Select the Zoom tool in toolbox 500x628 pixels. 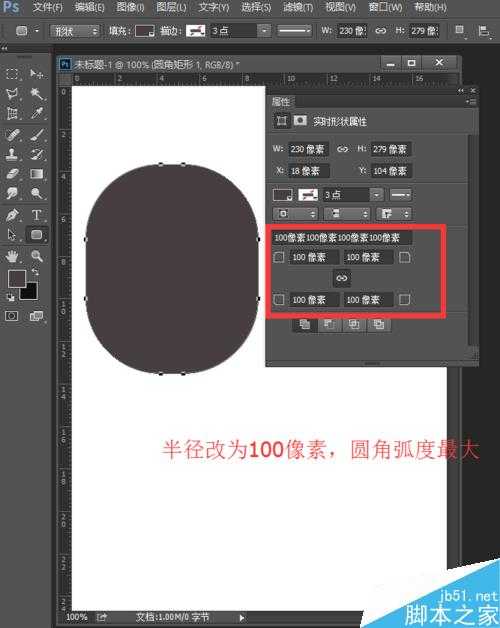tap(37, 256)
